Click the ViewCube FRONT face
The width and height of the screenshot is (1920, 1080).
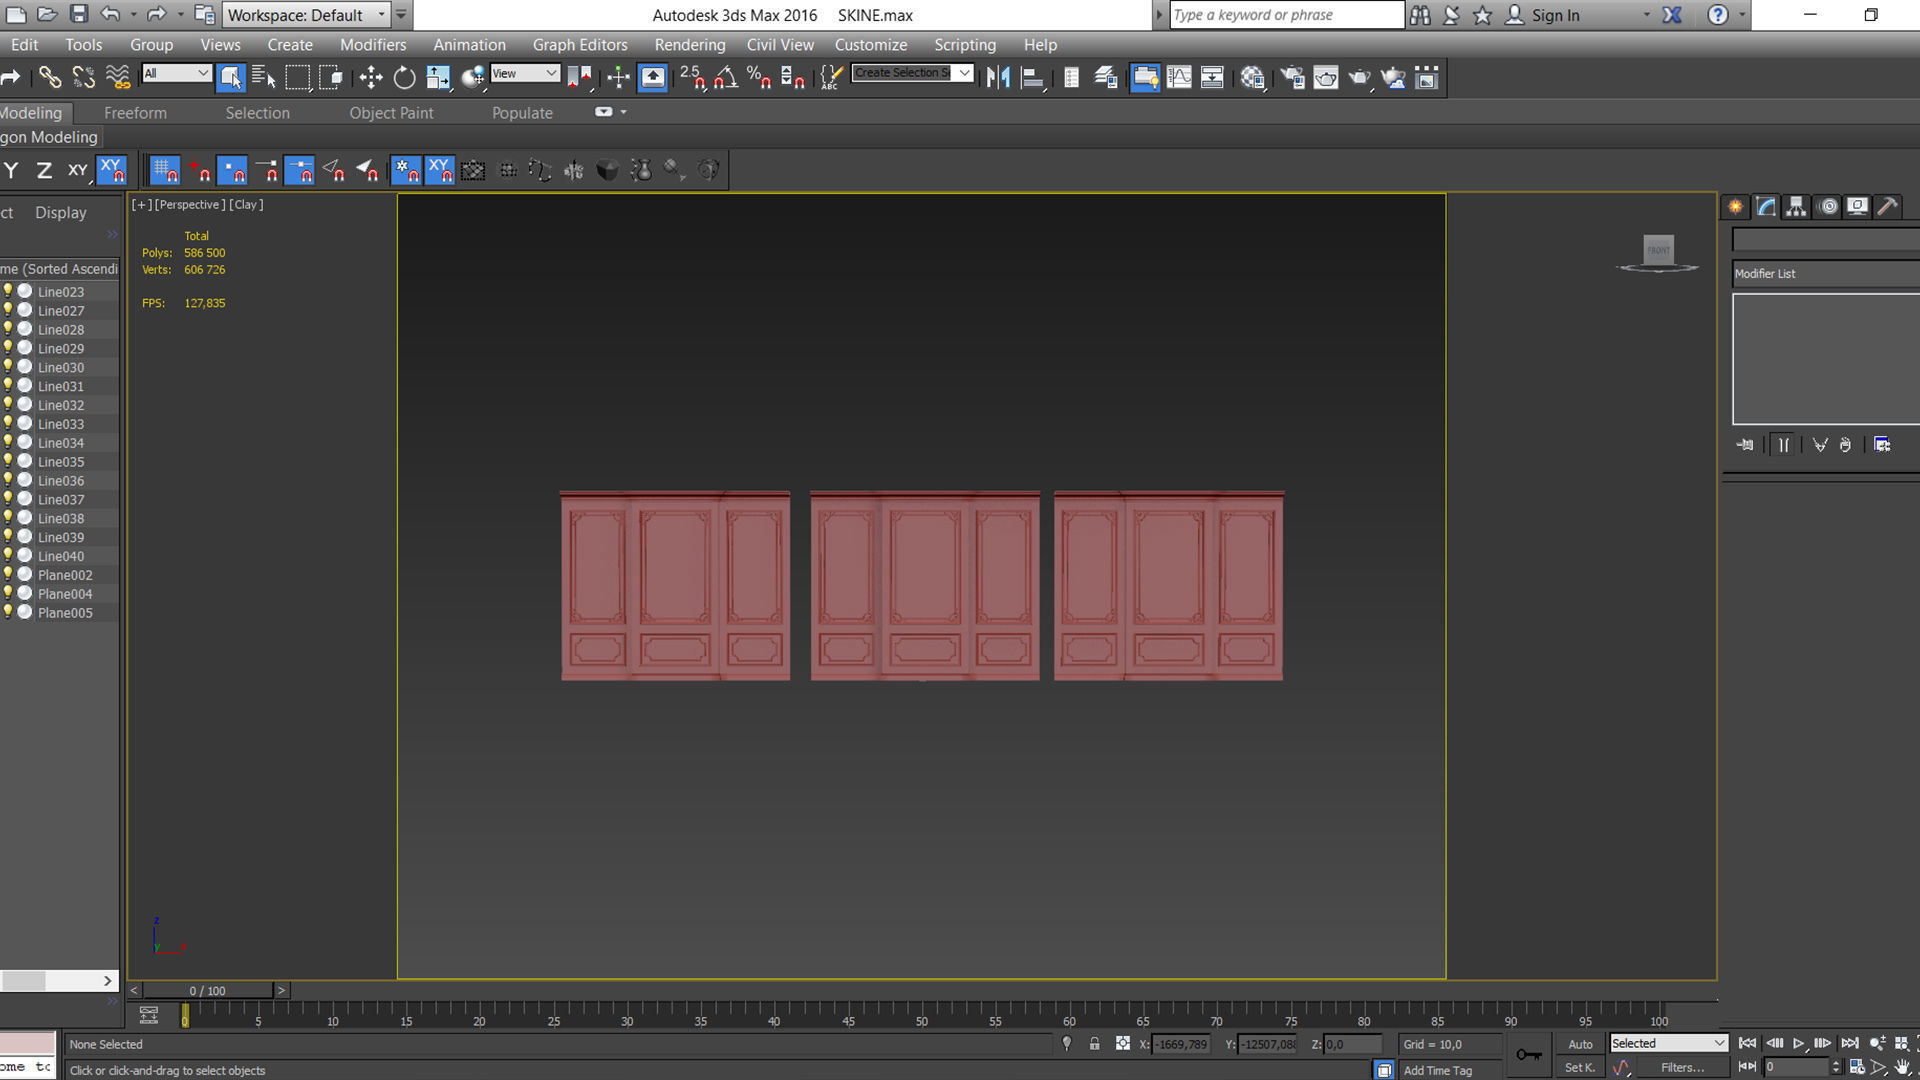pos(1658,249)
